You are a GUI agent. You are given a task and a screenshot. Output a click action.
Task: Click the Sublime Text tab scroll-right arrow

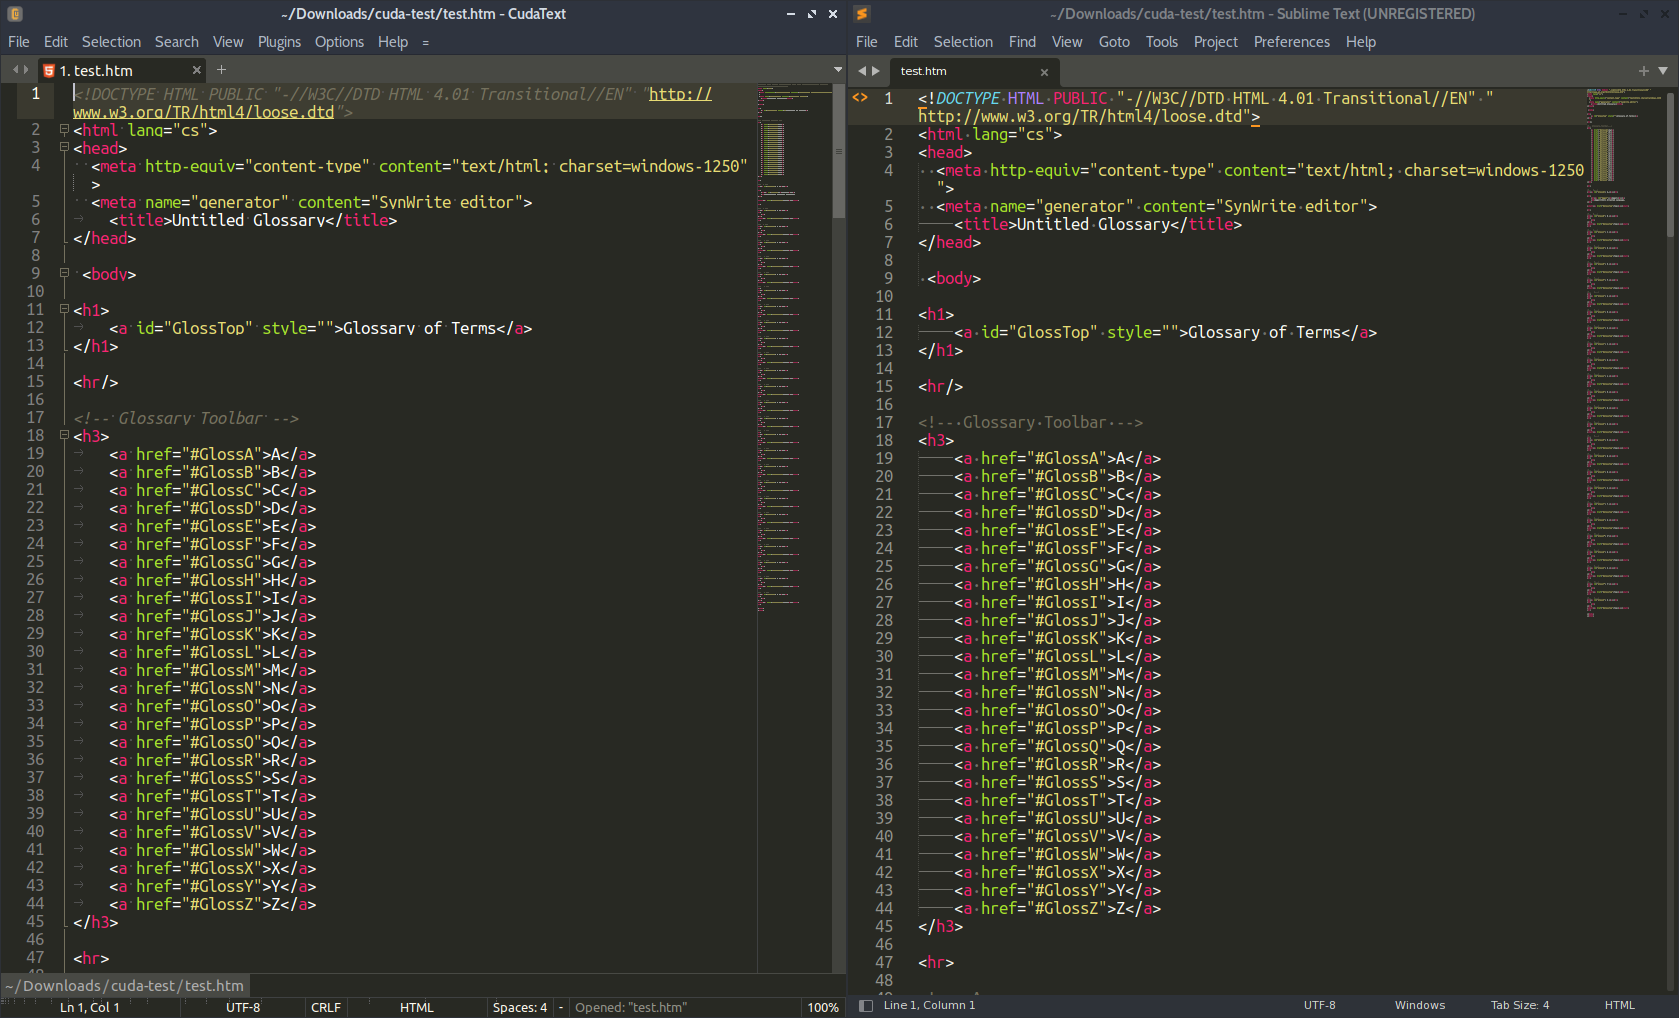pos(876,71)
